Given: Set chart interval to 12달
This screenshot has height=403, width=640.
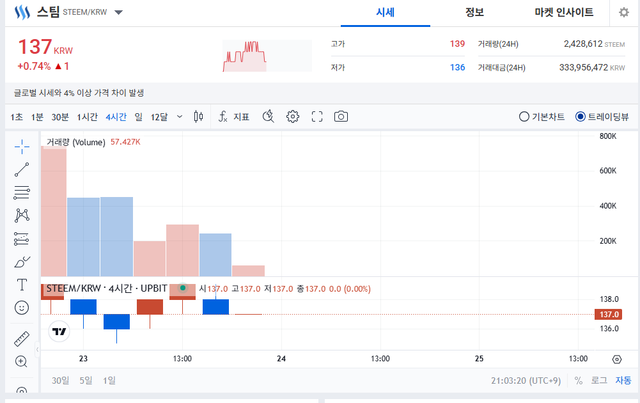Looking at the screenshot, I should coord(159,117).
